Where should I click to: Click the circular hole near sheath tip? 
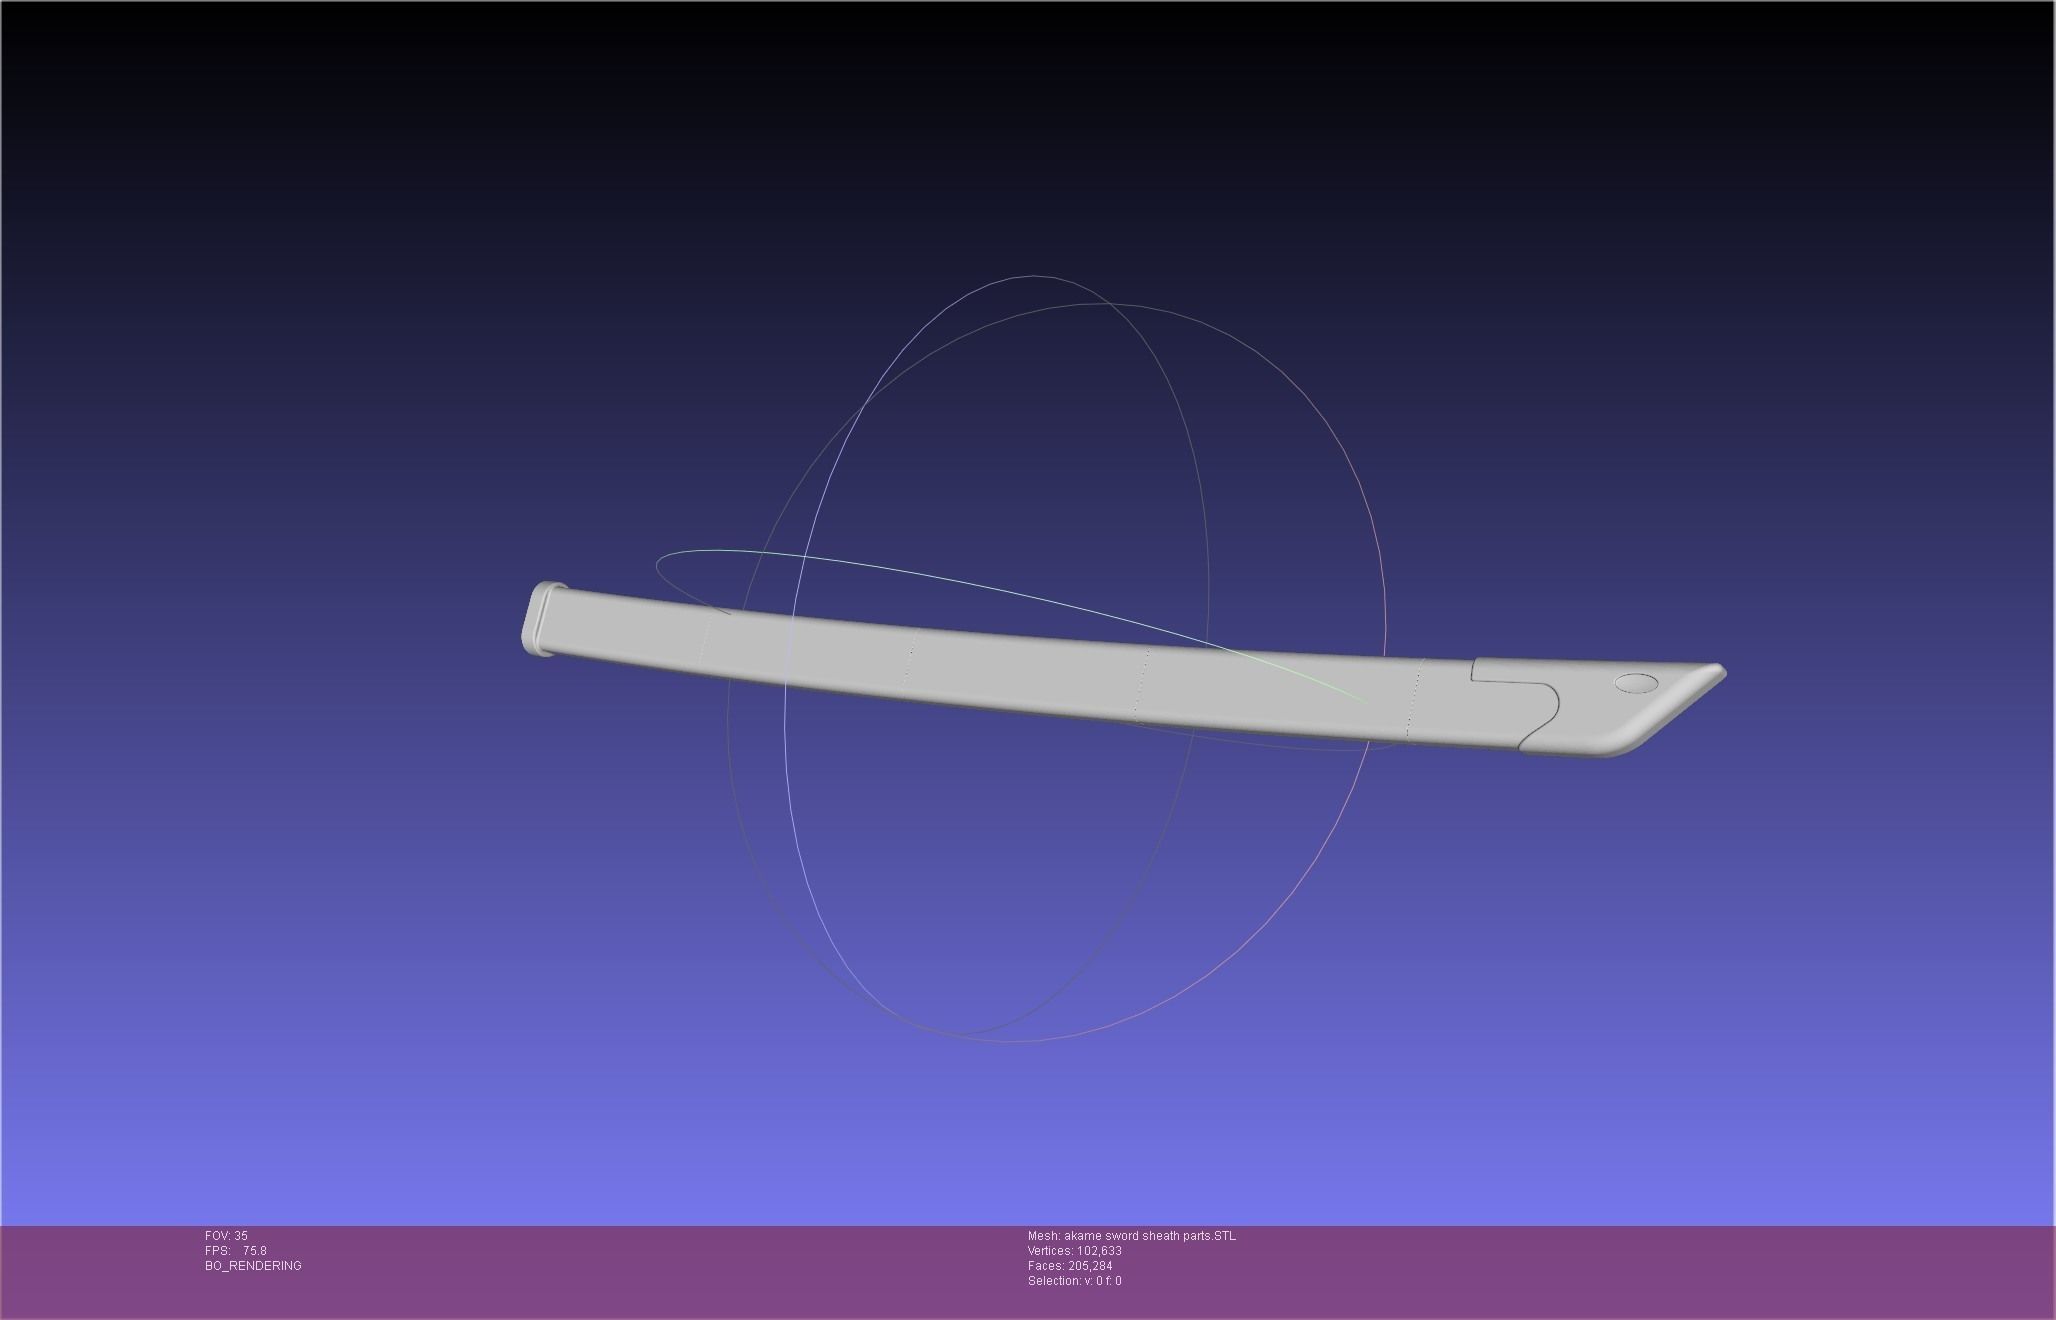pyautogui.click(x=1636, y=684)
